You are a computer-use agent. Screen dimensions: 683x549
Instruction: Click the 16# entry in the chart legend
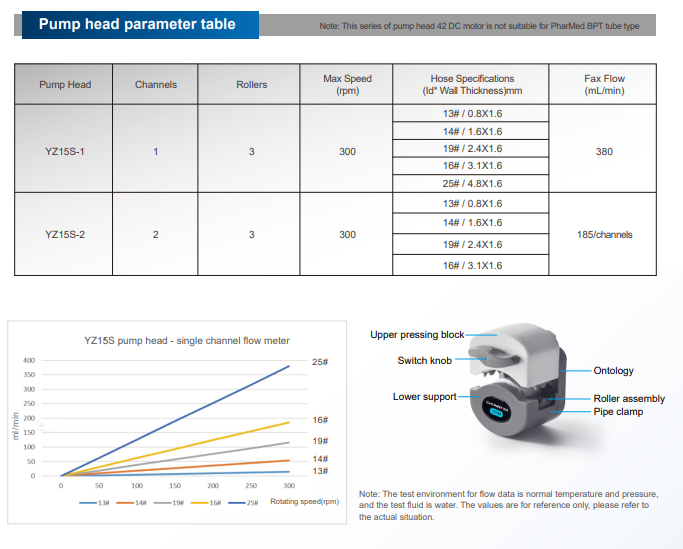(x=206, y=503)
